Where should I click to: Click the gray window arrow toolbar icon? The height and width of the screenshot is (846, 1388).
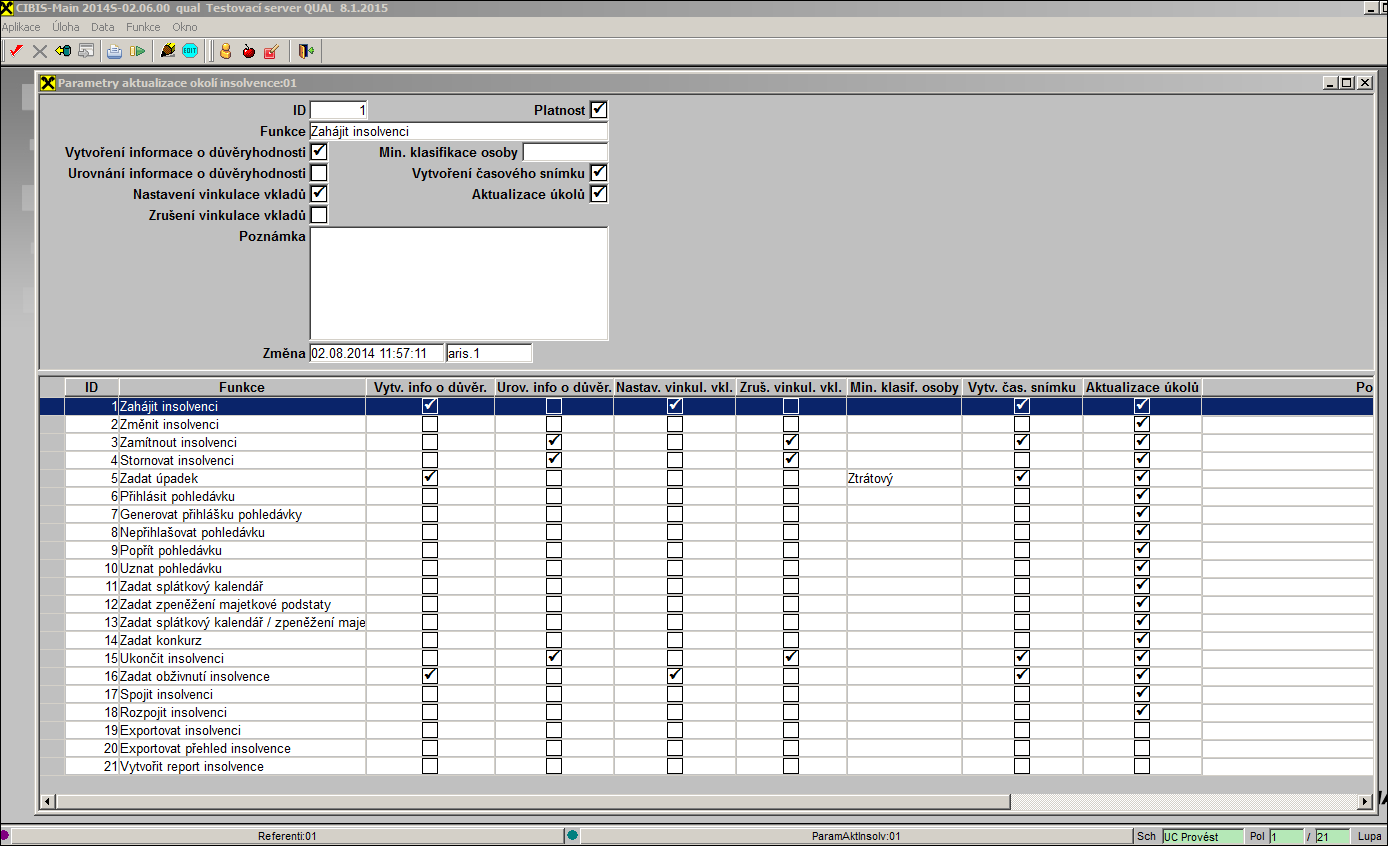click(x=86, y=51)
